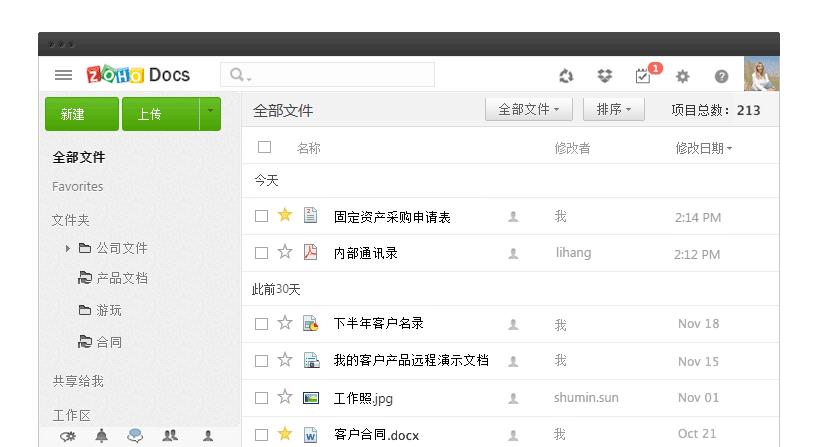Click the share person icon for 固定资产采购申请表

pyautogui.click(x=513, y=217)
